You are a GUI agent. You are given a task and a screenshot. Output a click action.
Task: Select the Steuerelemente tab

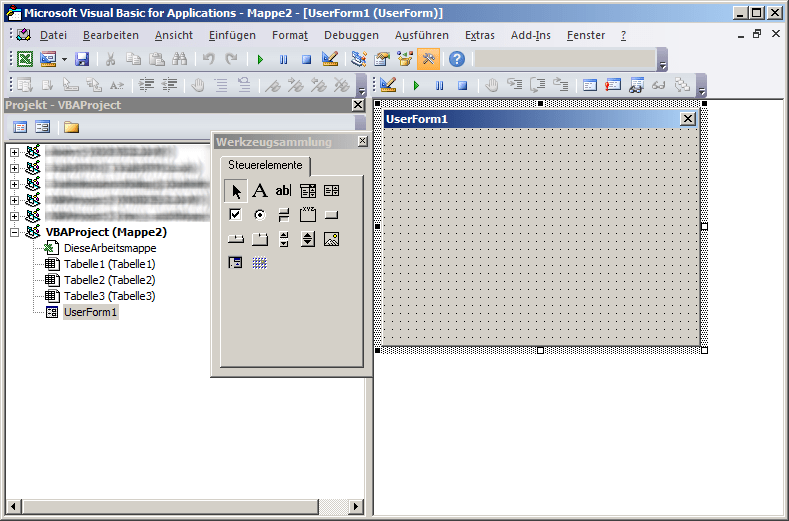tap(265, 165)
